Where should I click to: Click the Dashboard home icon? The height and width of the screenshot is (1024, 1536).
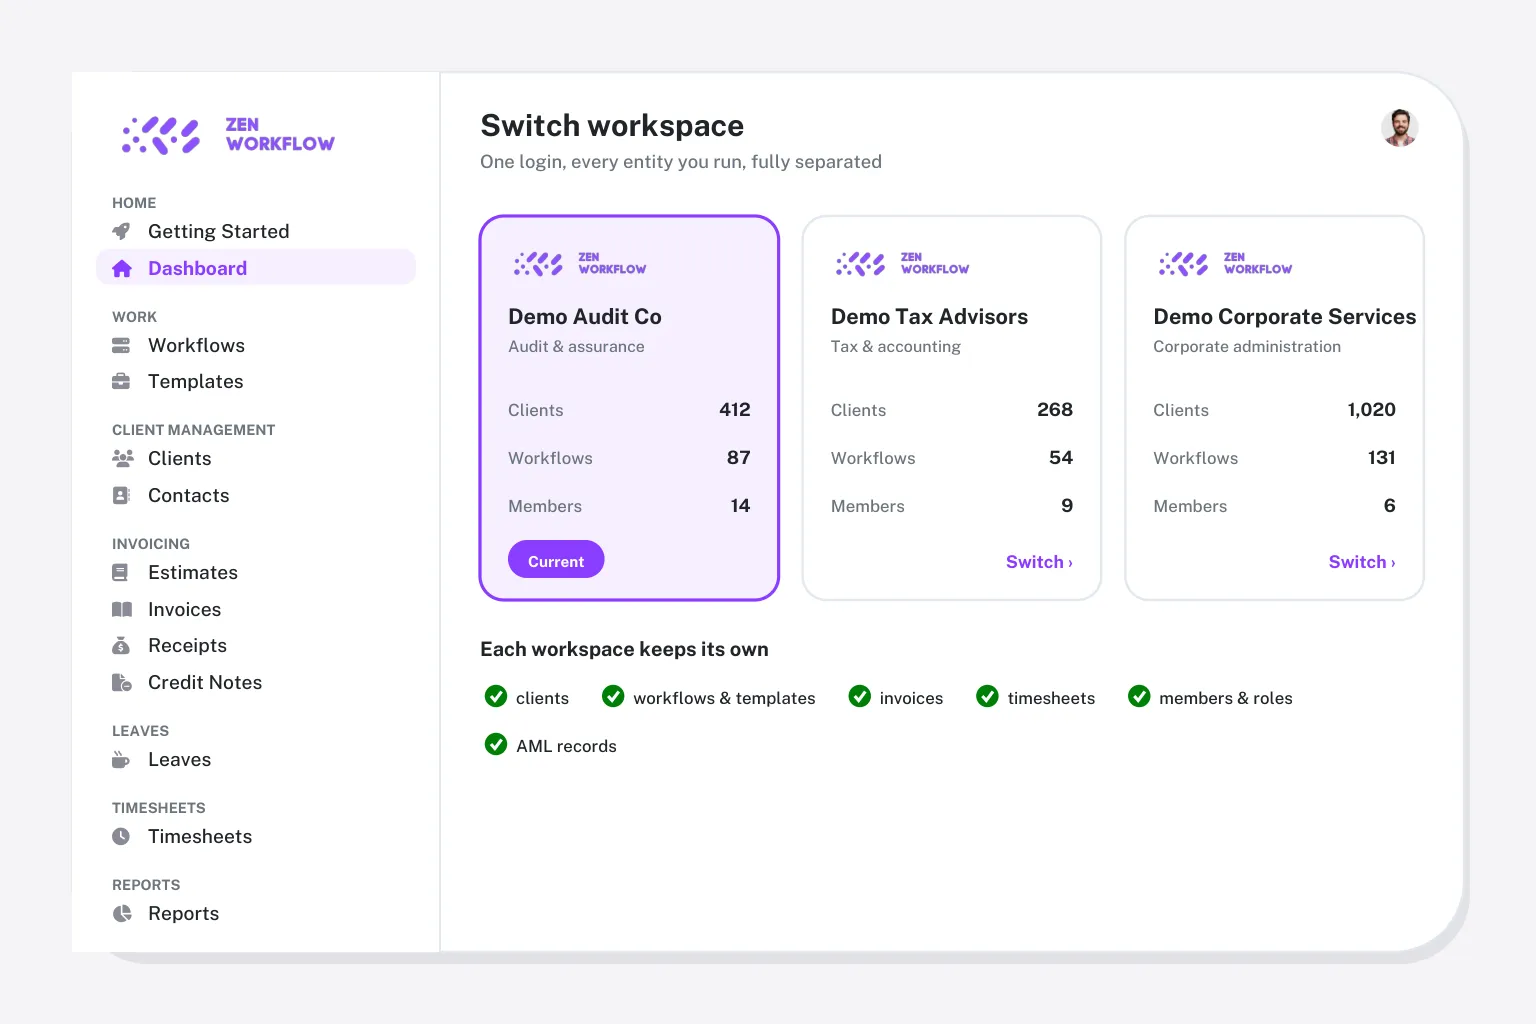tap(122, 269)
